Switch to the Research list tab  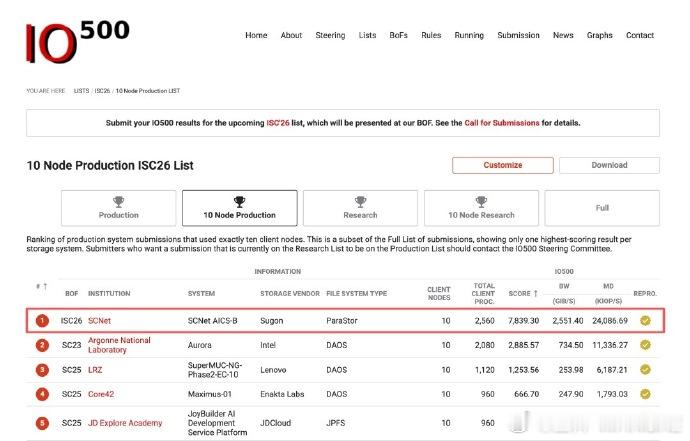[x=360, y=208]
